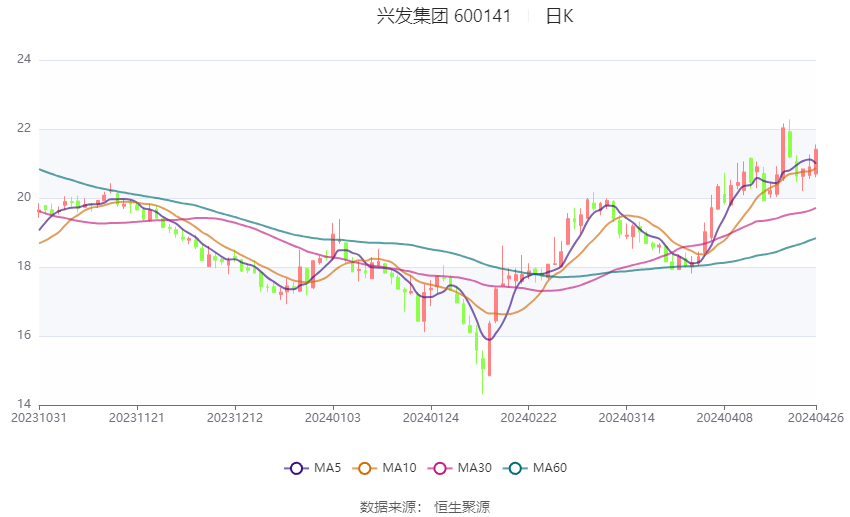
Task: Click the 20231121 date axis label
Action: click(137, 418)
